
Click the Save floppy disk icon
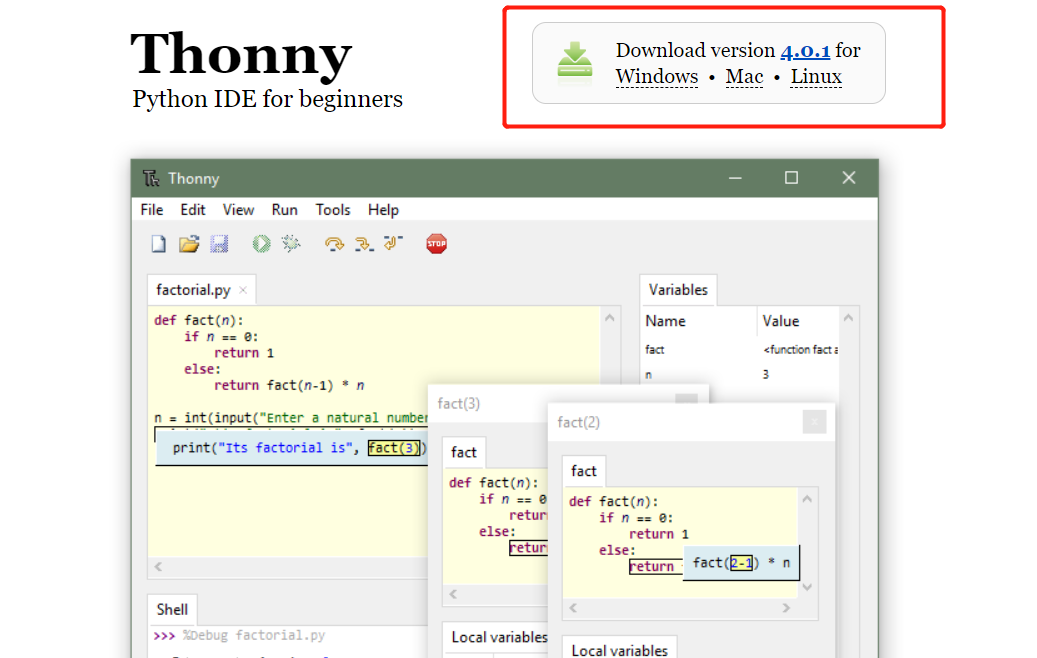pos(219,244)
